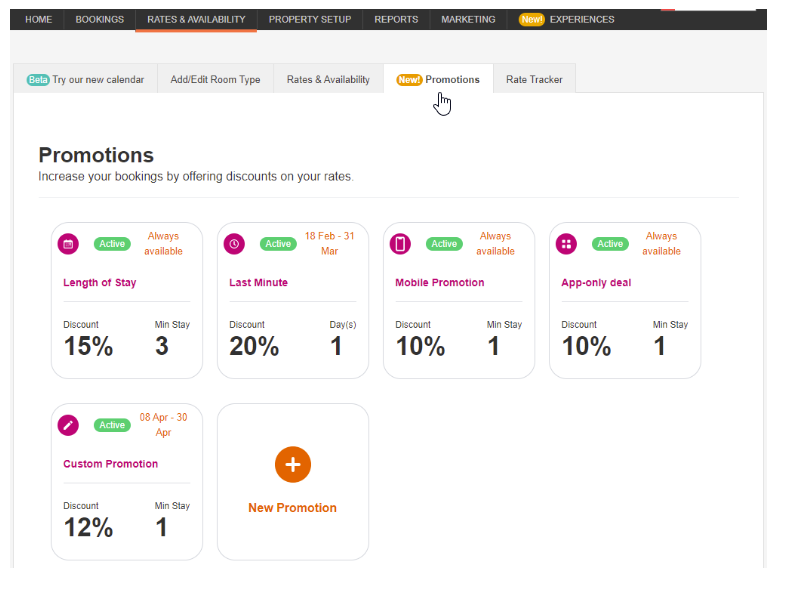This screenshot has width=793, height=591.
Task: Click the App-only deal grid icon
Action: 566,244
